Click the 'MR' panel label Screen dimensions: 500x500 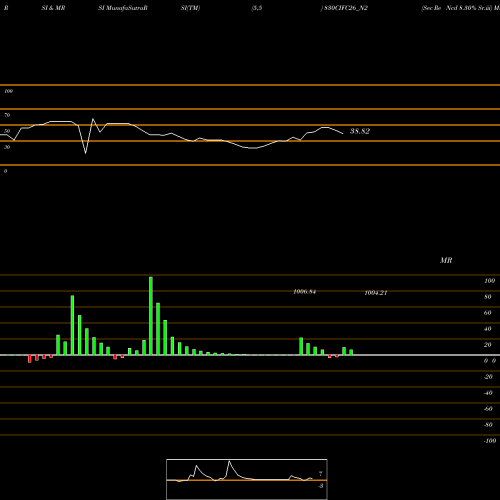tap(446, 260)
